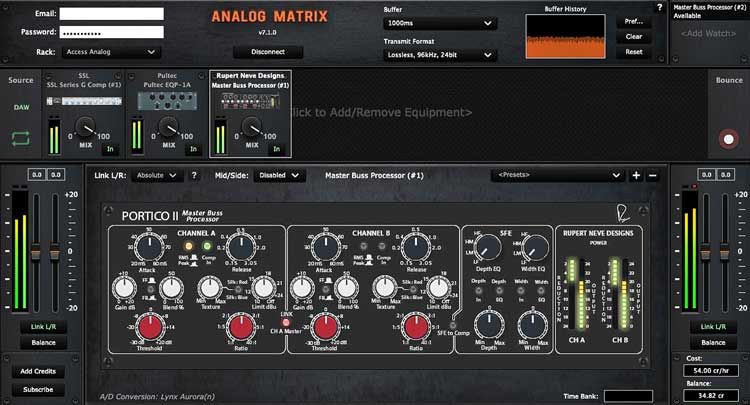Open the Link L/R Absolute dropdown
Image resolution: width=750 pixels, height=405 pixels.
point(156,175)
